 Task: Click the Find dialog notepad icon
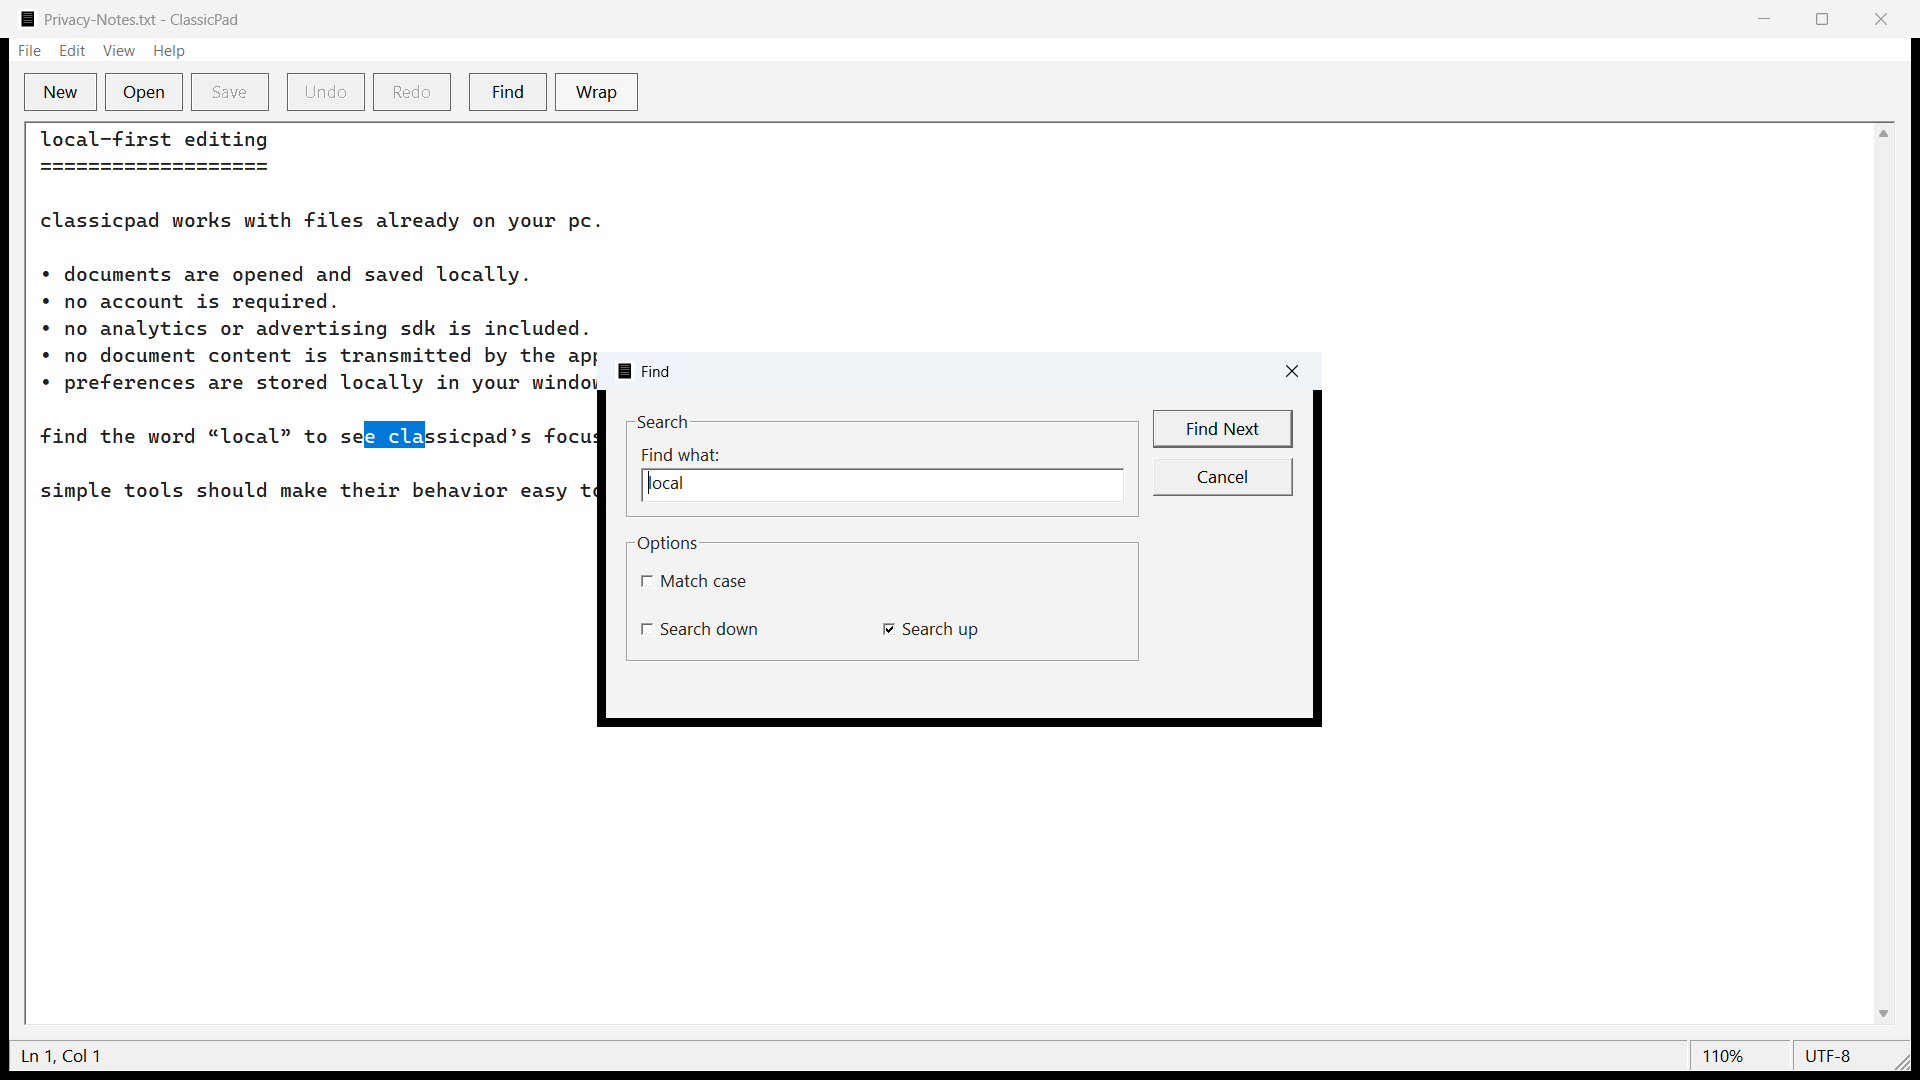coord(625,371)
